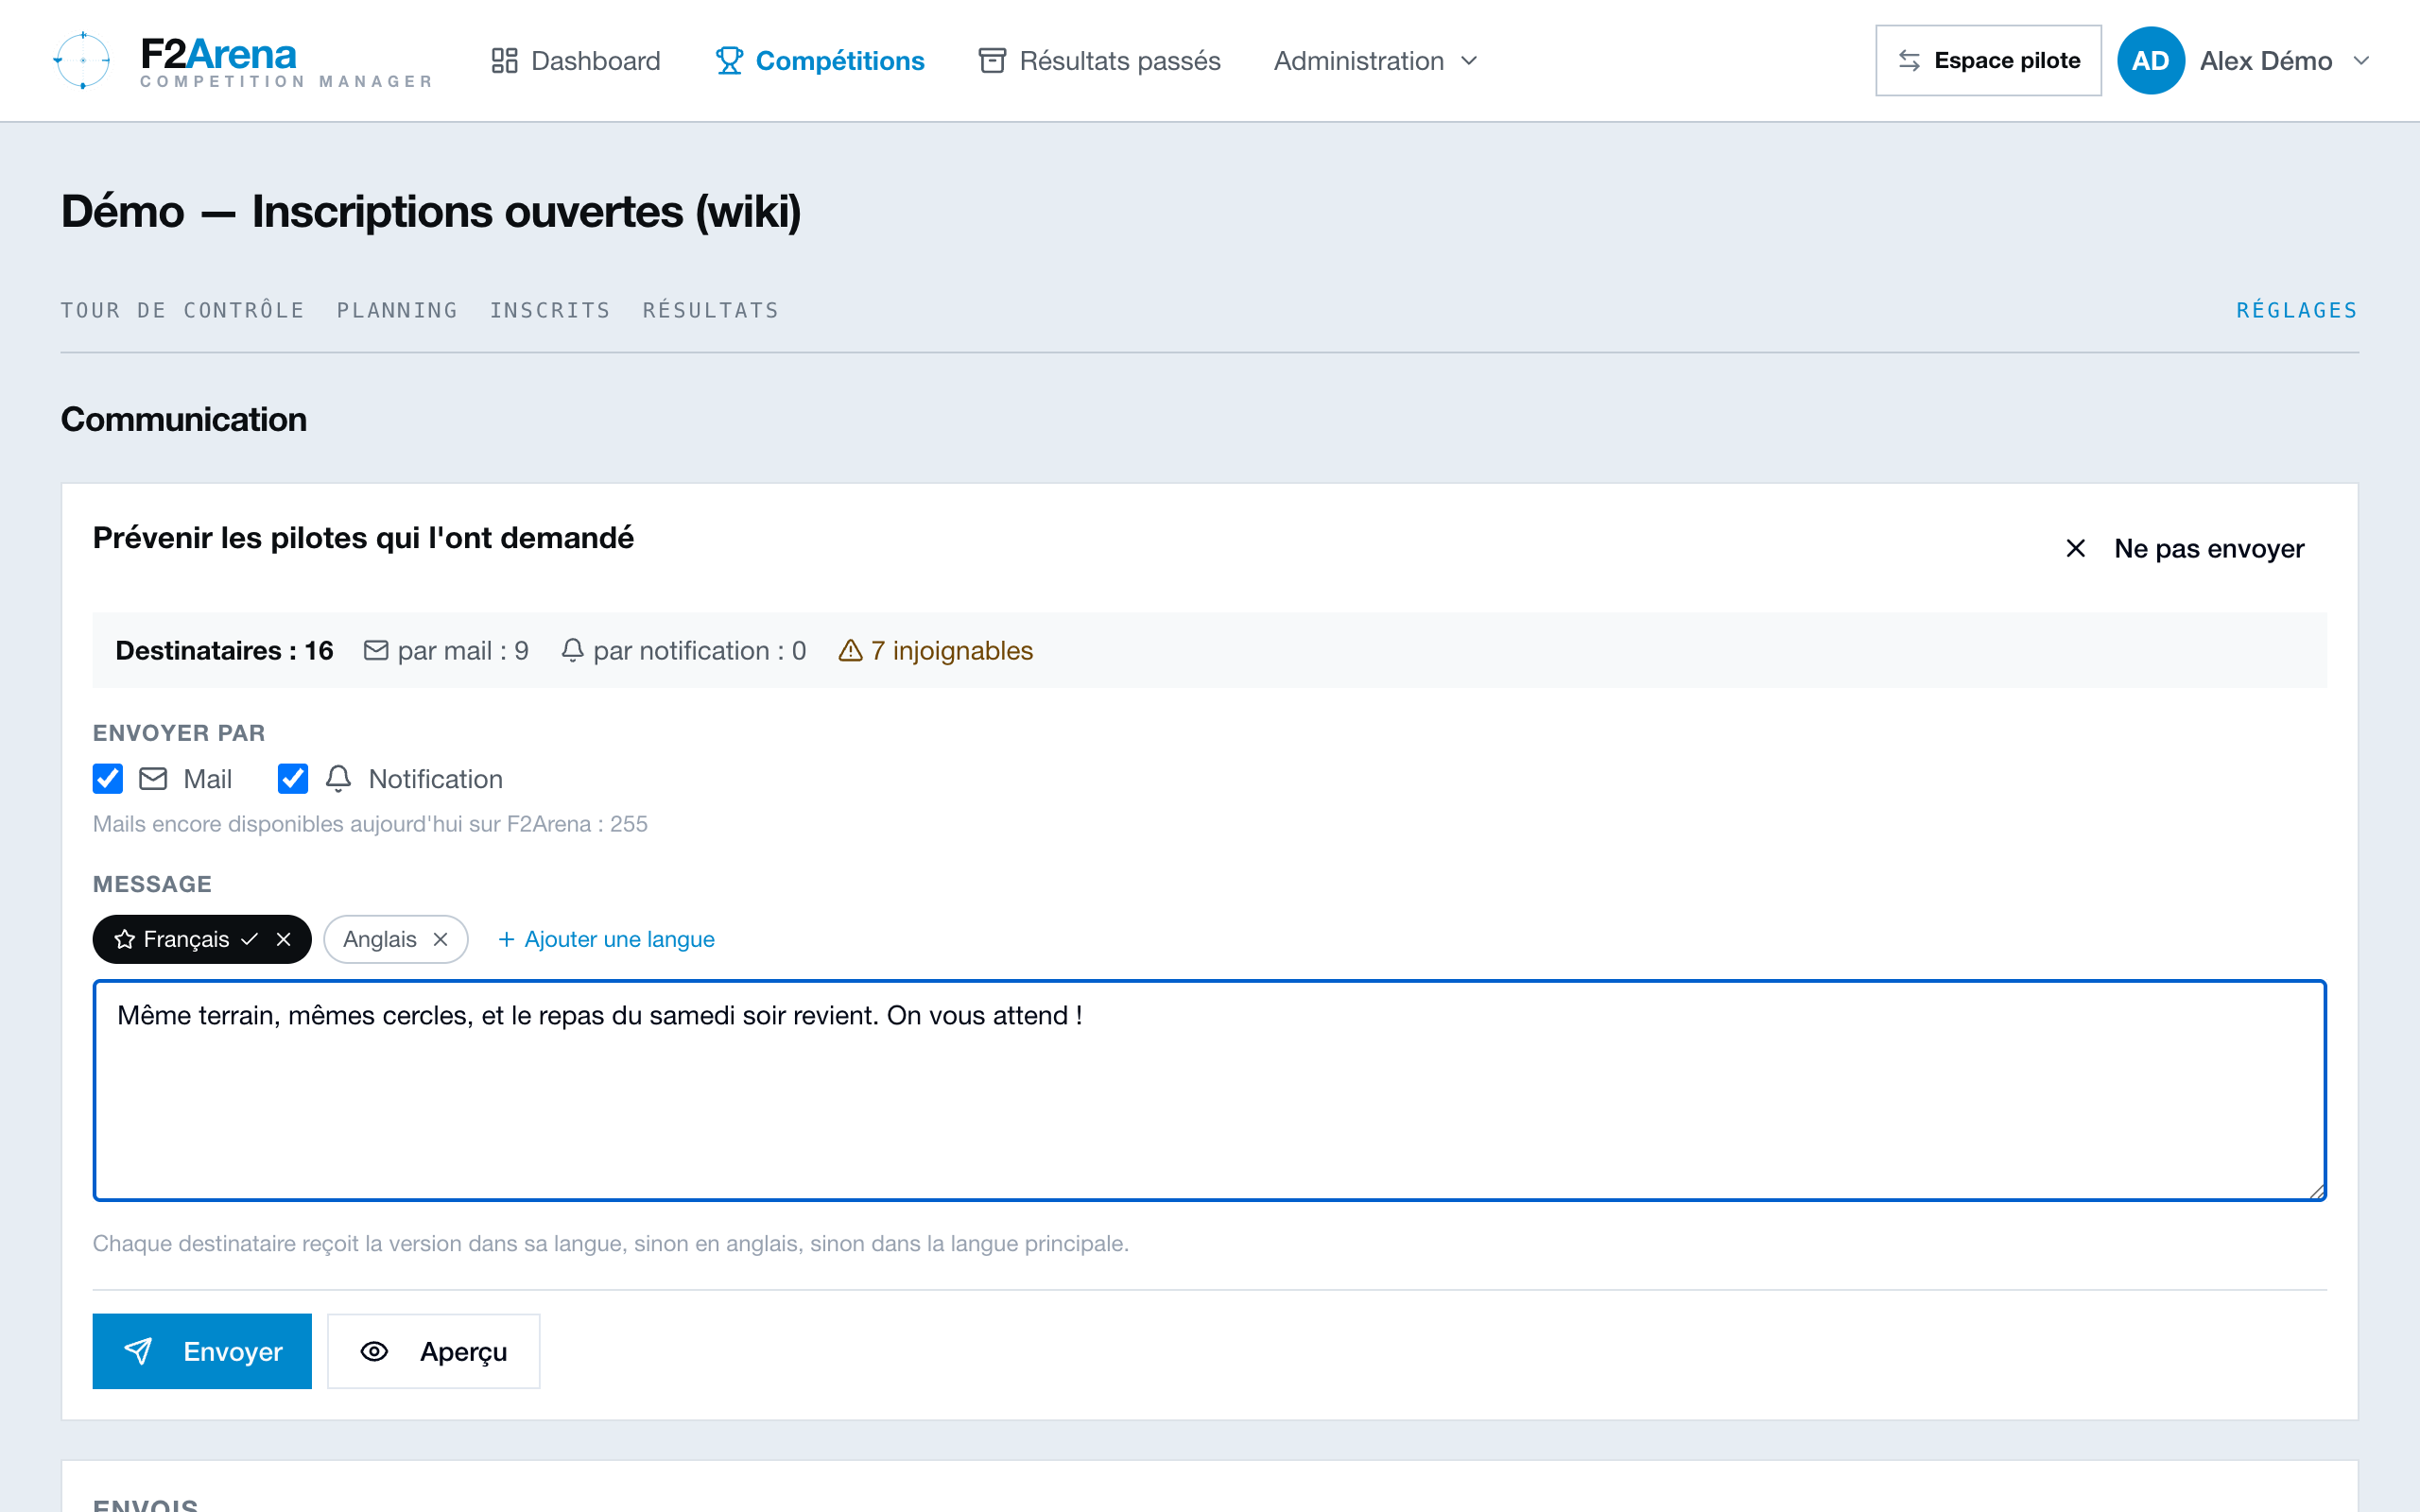Click the Ne pas envoyer button
This screenshot has height=1512, width=2420.
2185,548
